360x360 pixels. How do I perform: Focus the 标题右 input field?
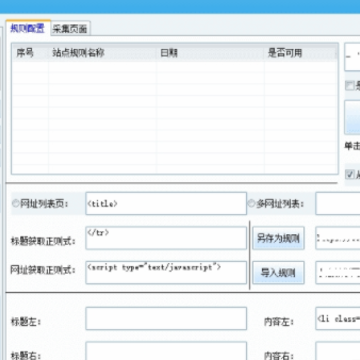(x=166, y=351)
